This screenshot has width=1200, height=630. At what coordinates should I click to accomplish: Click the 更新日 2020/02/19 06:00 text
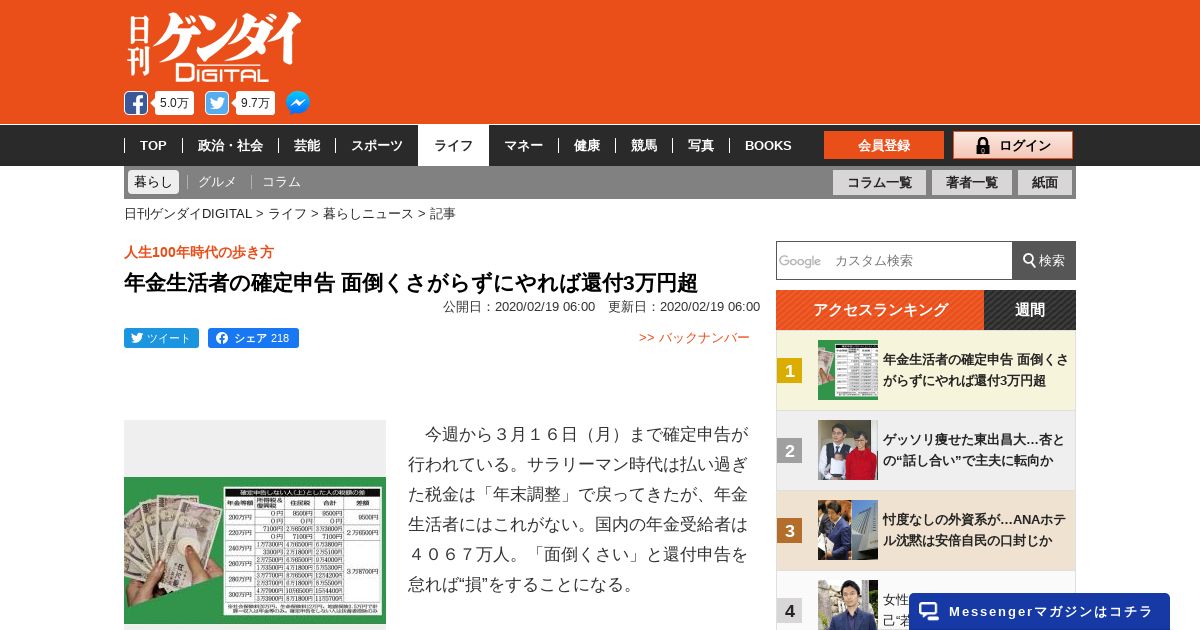(684, 307)
